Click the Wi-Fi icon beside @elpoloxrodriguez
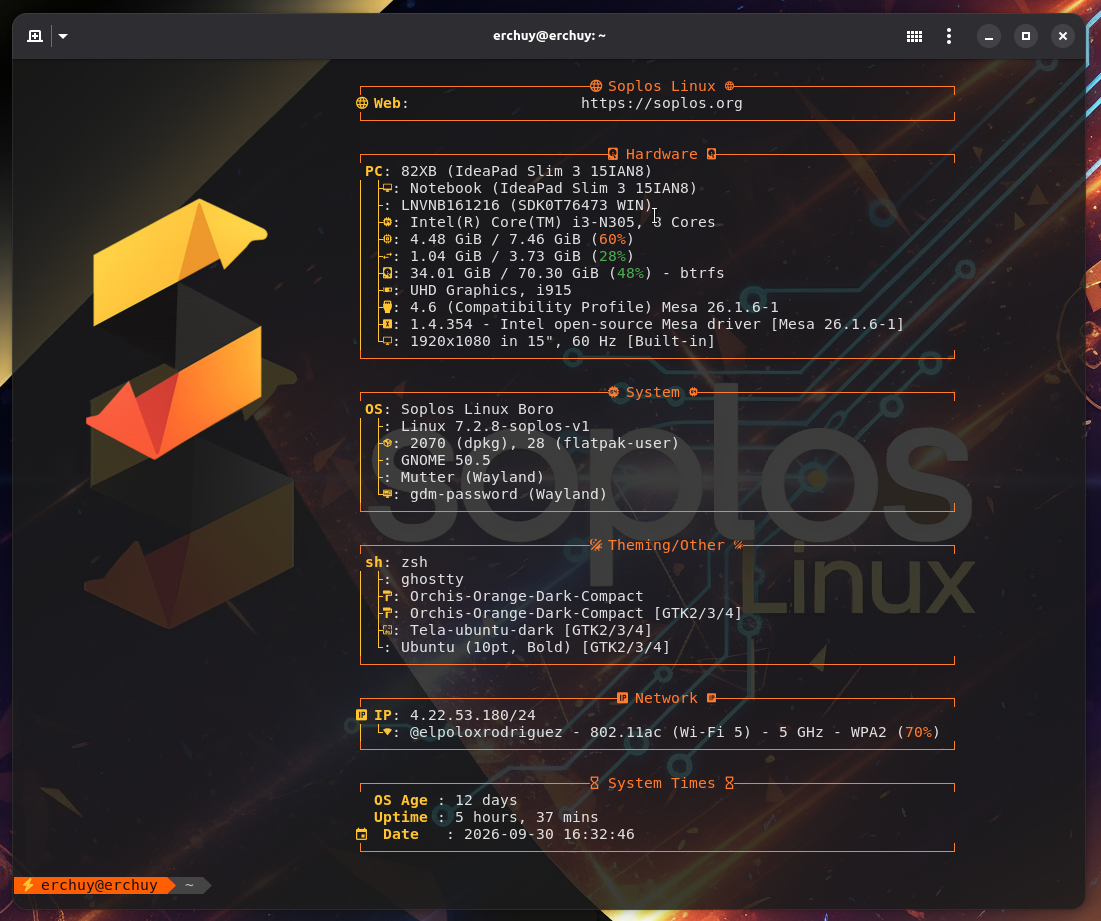 pos(387,732)
